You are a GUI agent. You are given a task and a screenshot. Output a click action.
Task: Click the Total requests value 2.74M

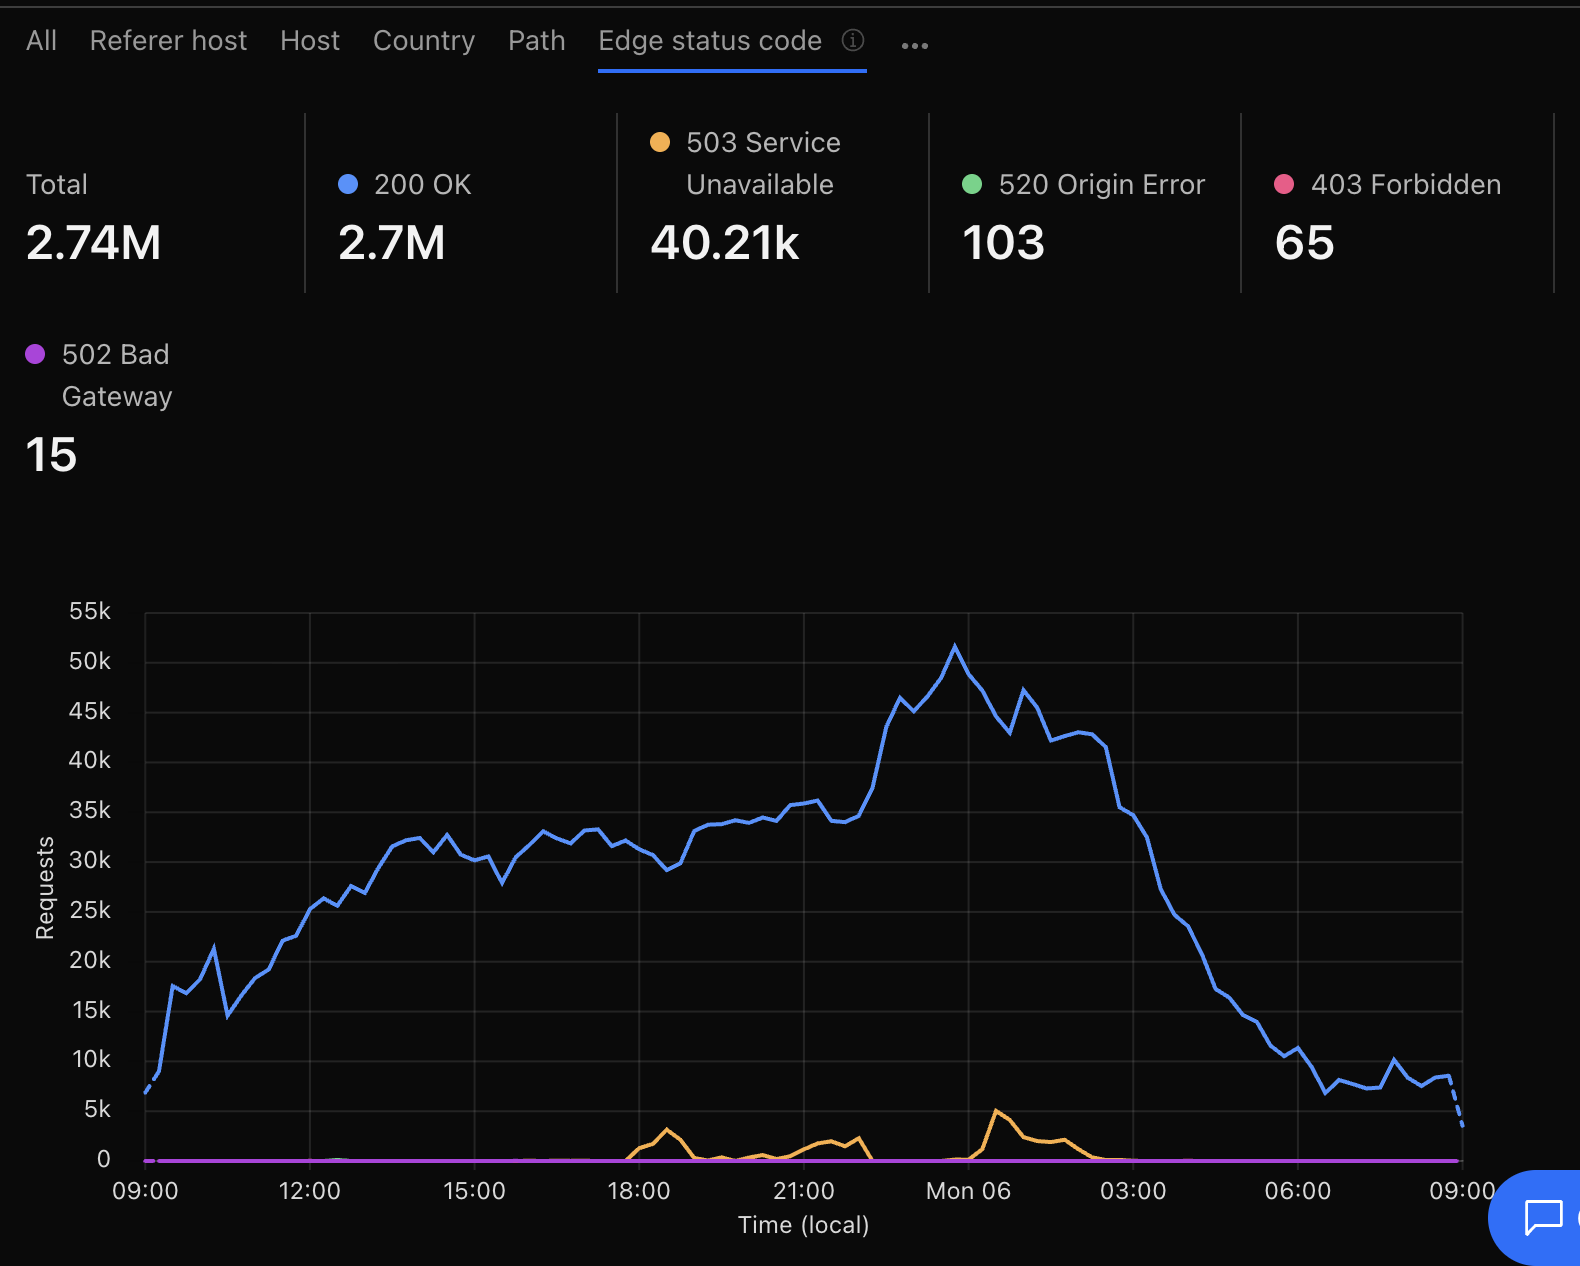pos(94,243)
